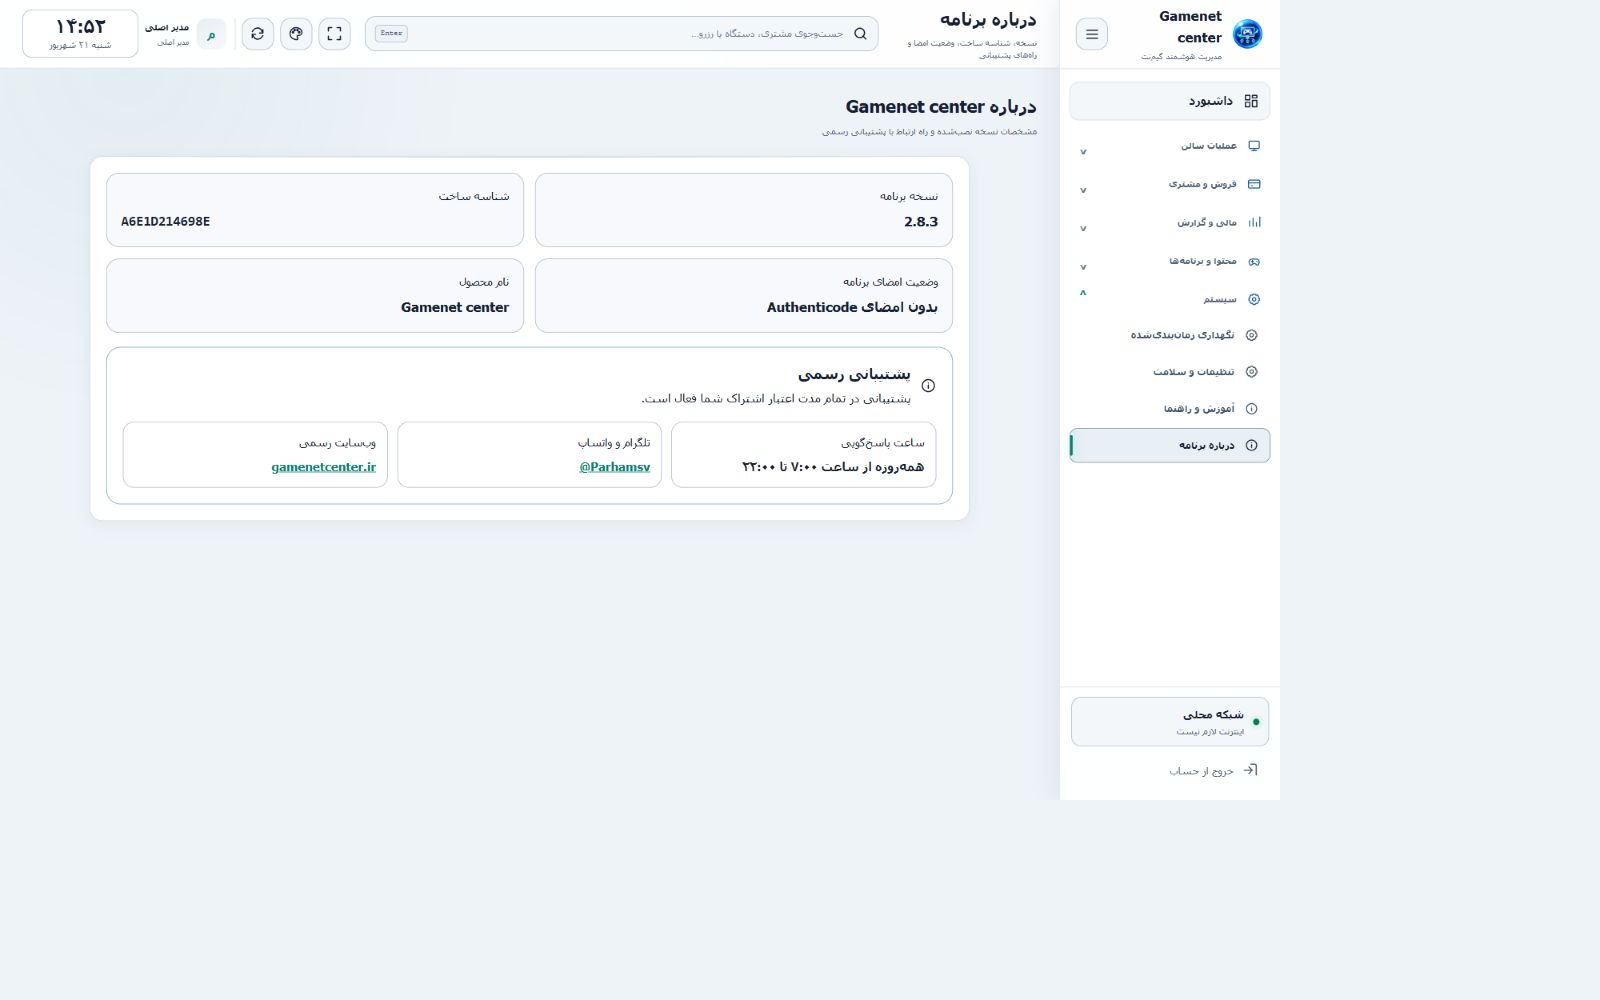Expand the مالی و گزارش section
Viewport: 1600px width, 1000px height.
[1170, 222]
